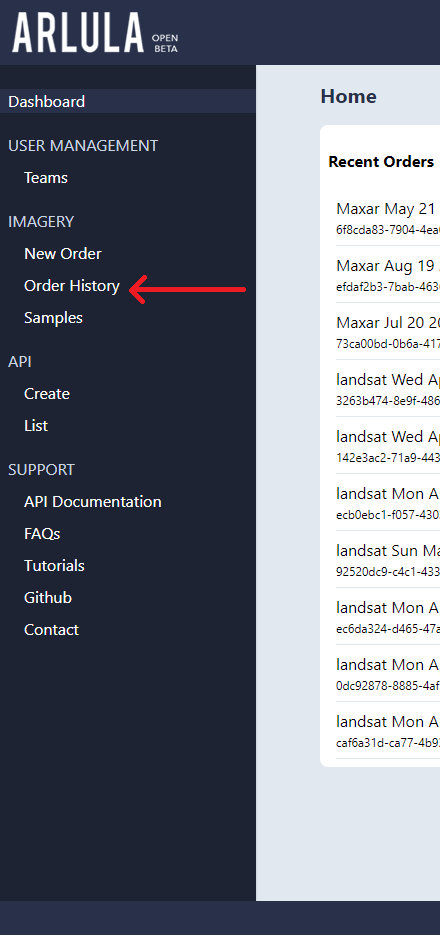Select Create under API
This screenshot has width=440, height=935.
tap(47, 394)
